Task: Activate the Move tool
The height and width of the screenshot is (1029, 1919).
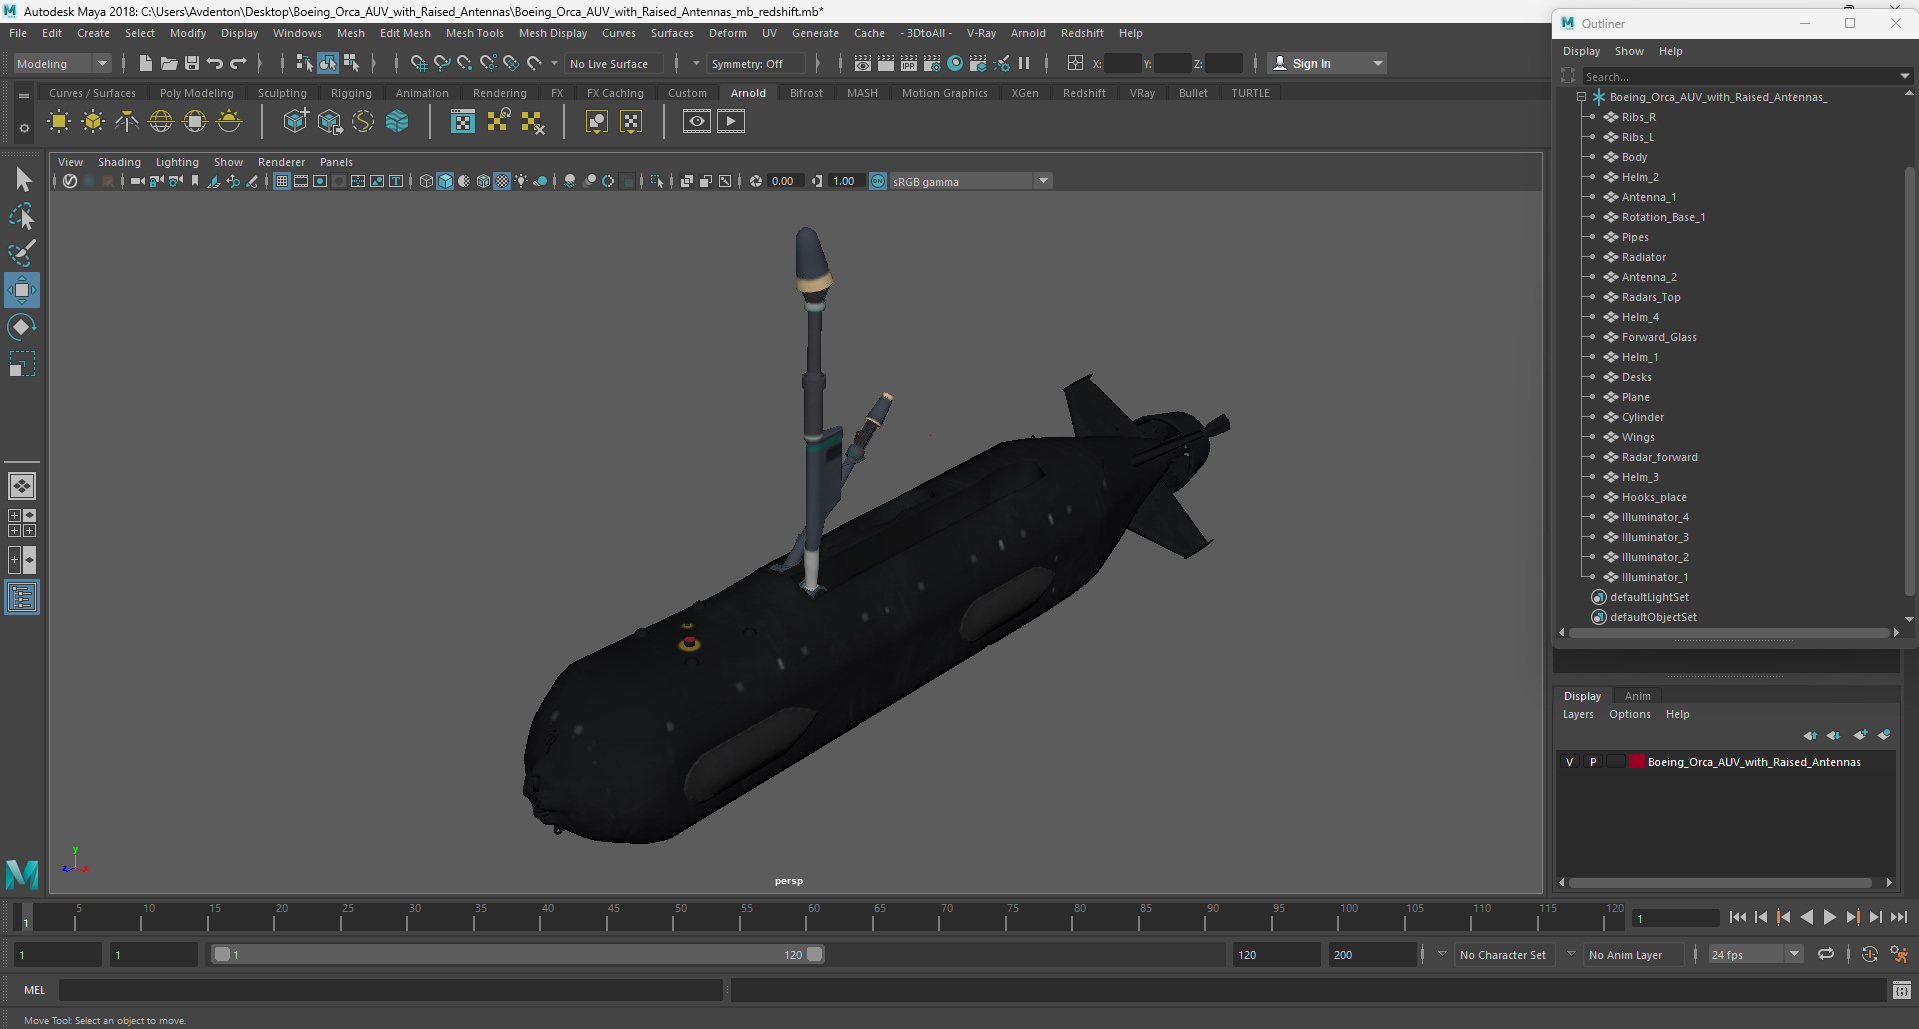Action: coord(22,290)
